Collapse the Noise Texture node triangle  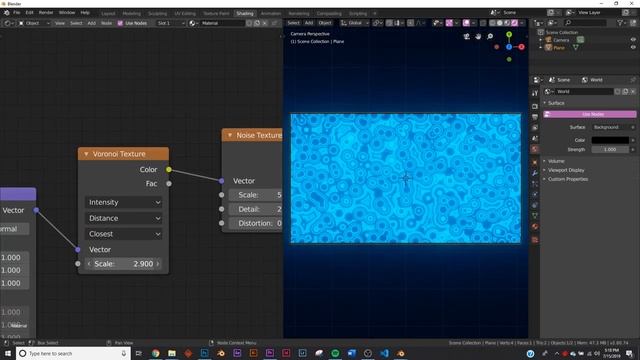(x=230, y=135)
